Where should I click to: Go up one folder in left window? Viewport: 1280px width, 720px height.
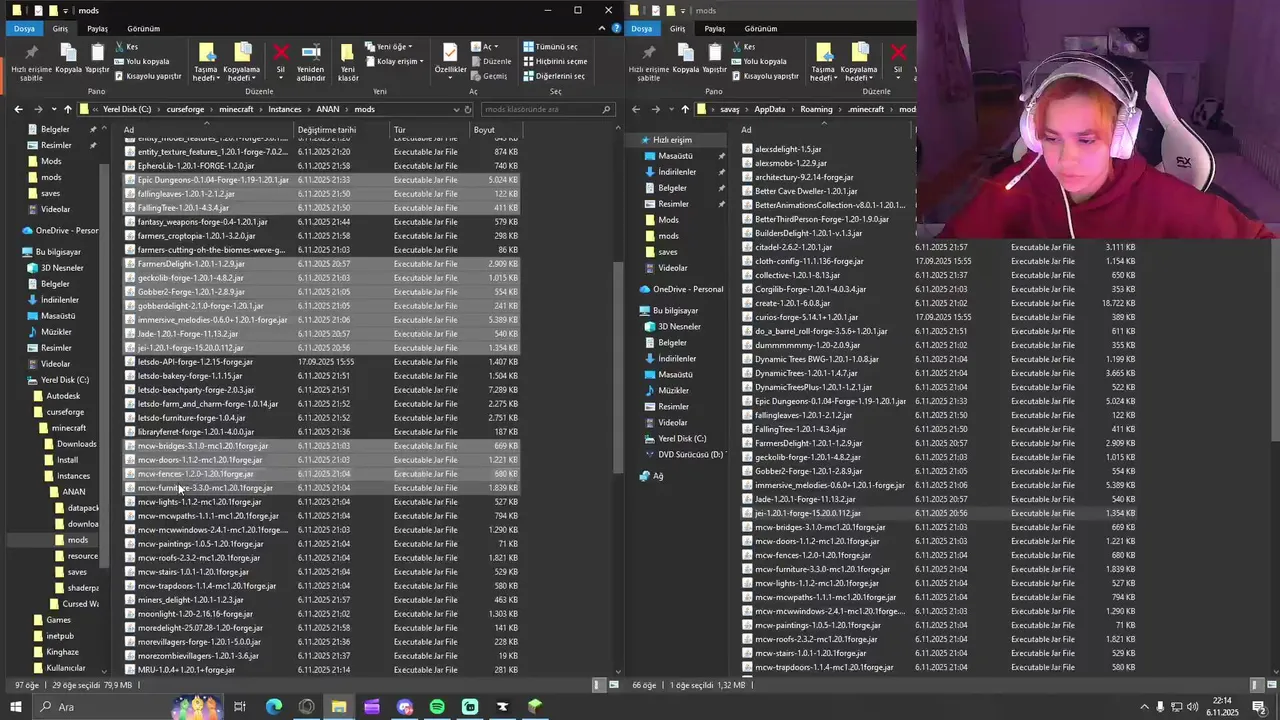pyautogui.click(x=67, y=109)
